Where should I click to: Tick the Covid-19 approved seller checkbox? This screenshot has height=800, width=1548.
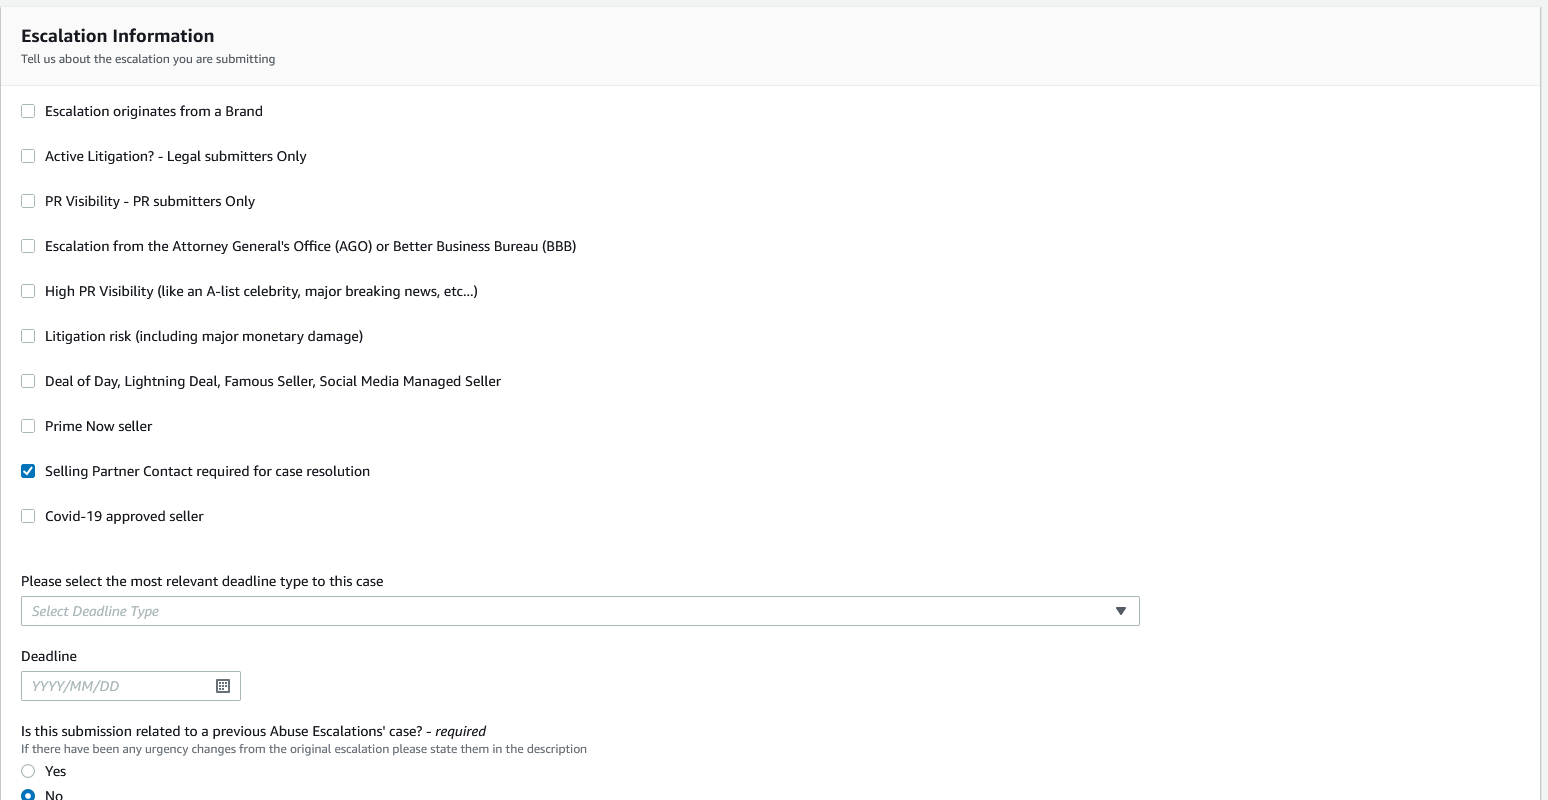[x=28, y=516]
